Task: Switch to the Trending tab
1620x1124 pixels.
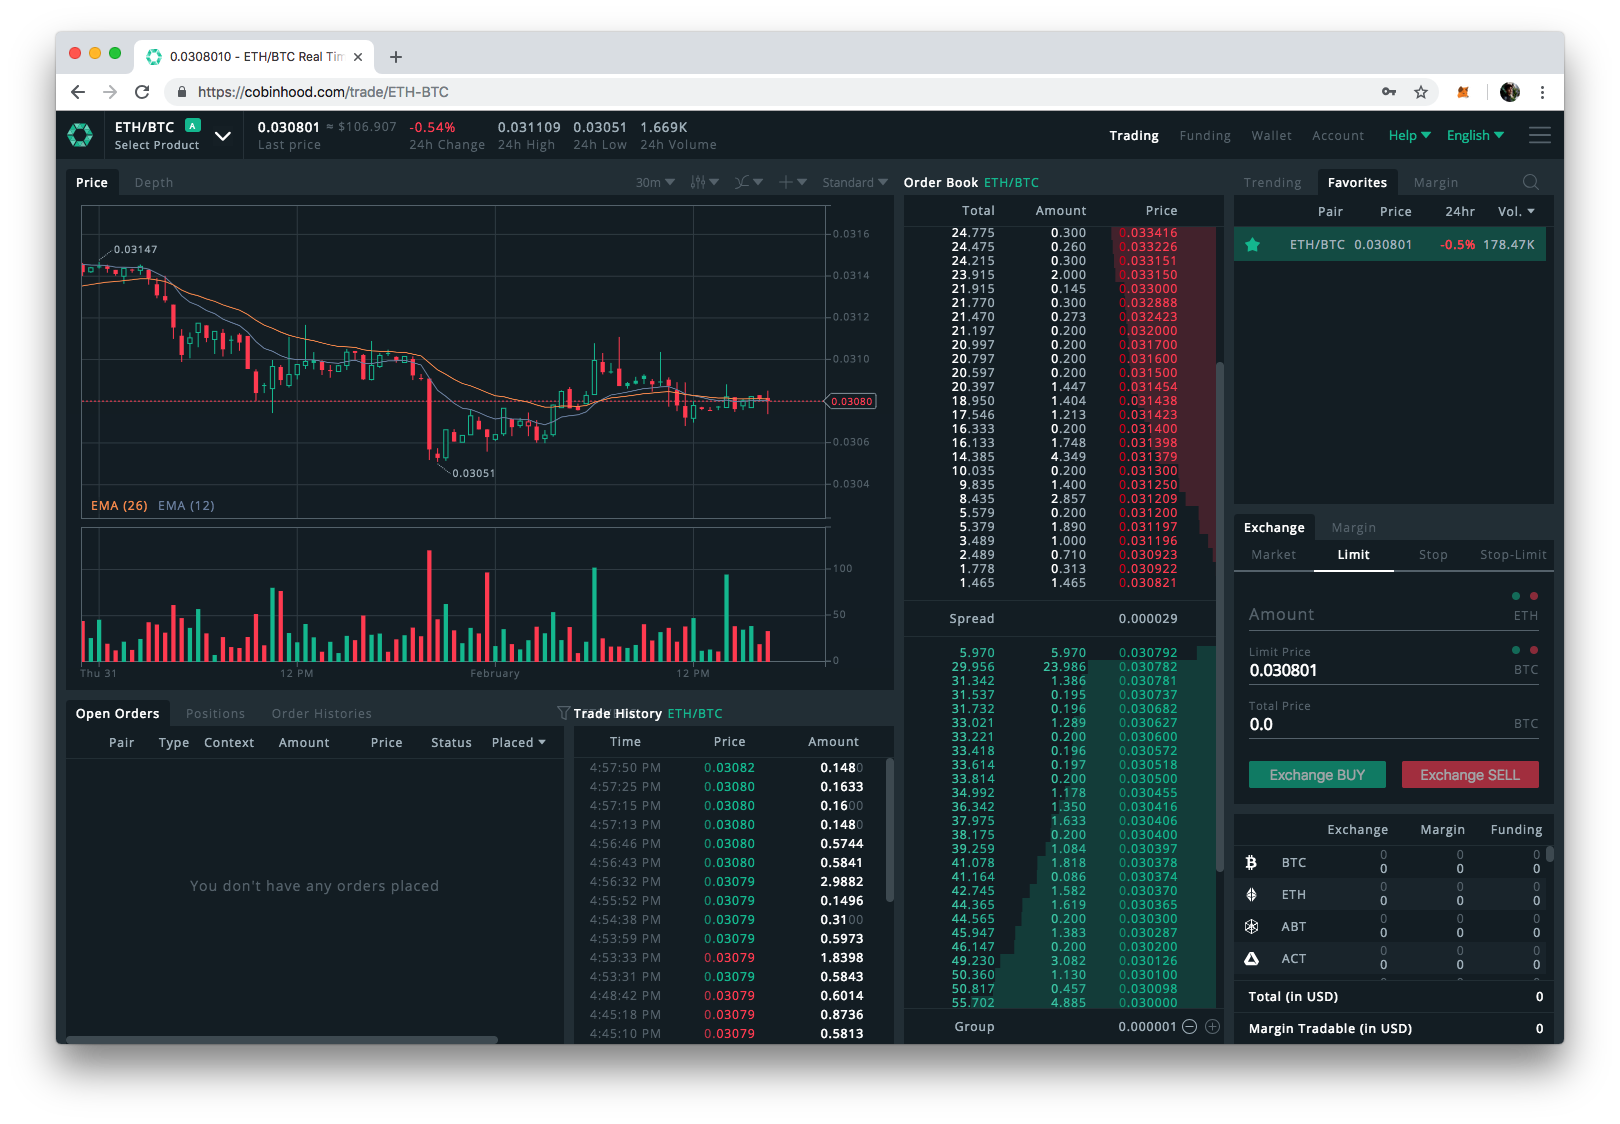Action: (1272, 182)
